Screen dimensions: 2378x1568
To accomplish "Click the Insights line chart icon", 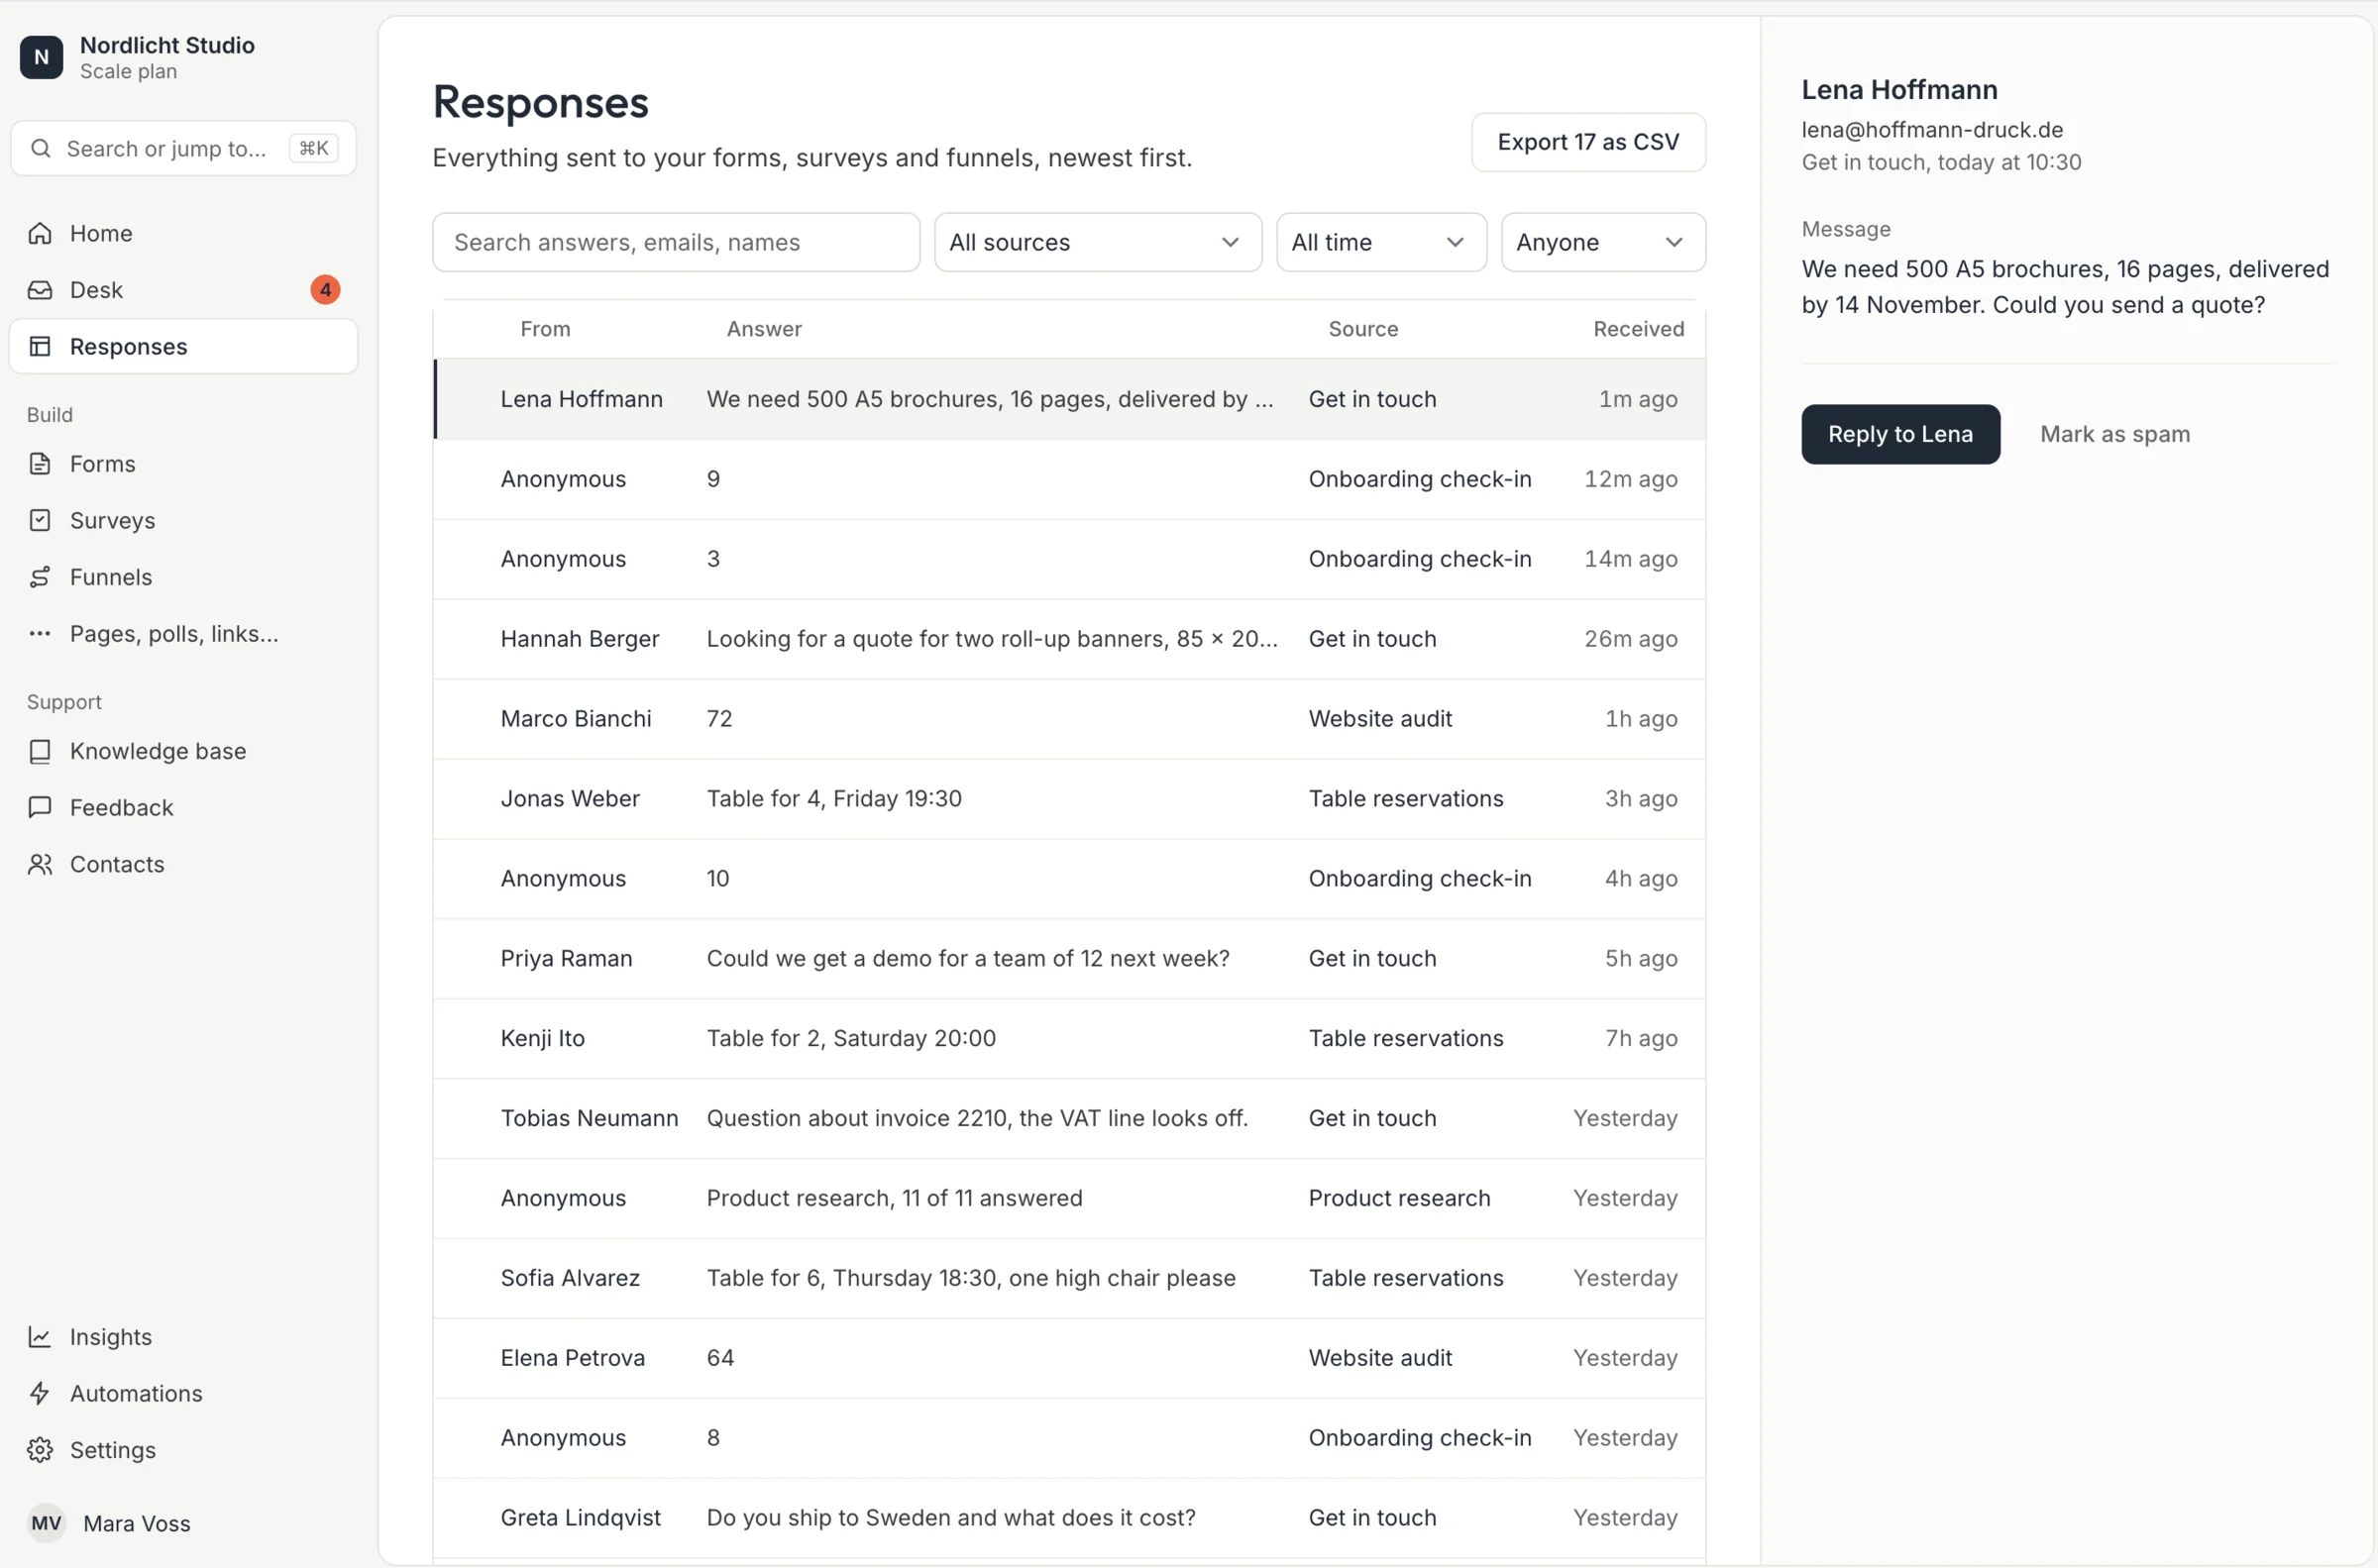I will pyautogui.click(x=40, y=1337).
